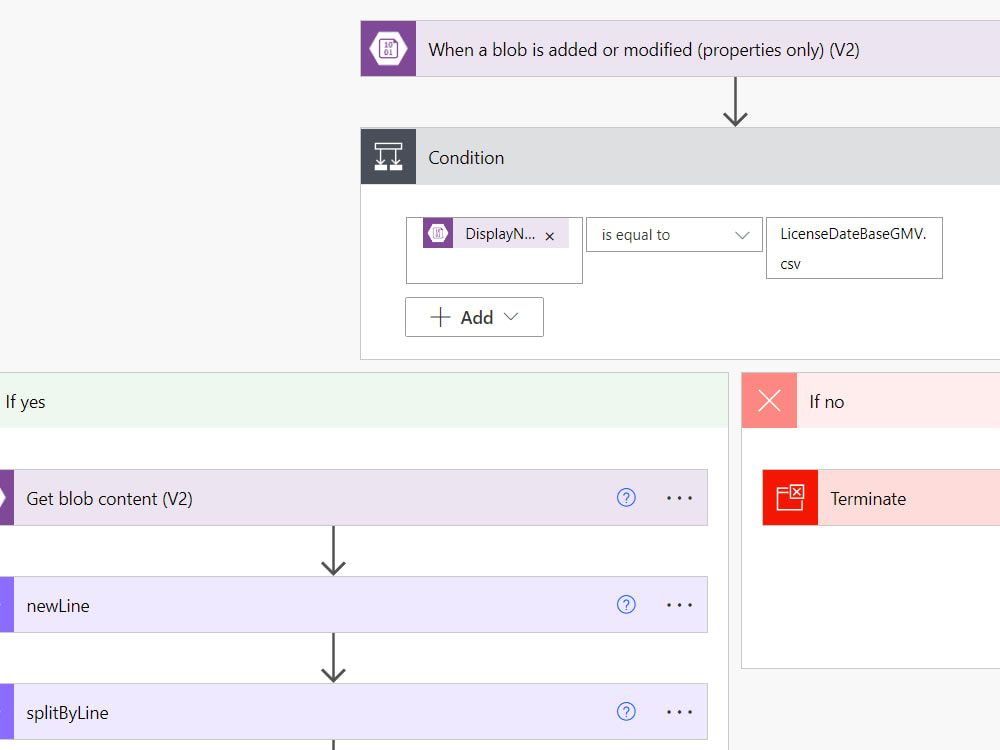Viewport: 1000px width, 750px height.
Task: Open newLine action ellipsis menu
Action: tap(680, 605)
